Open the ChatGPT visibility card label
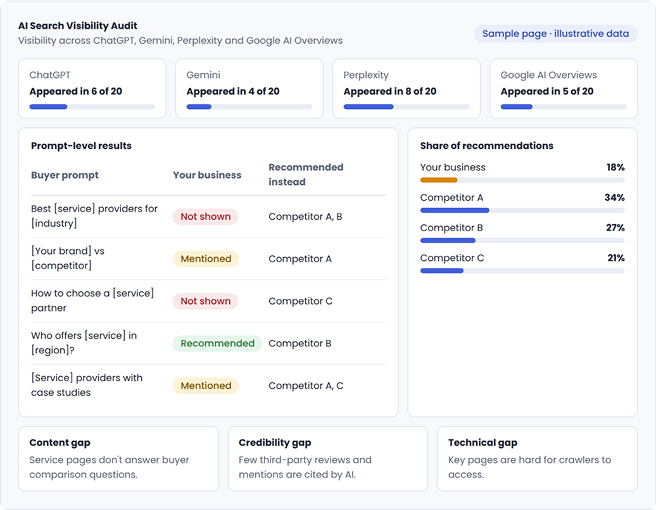Screen dimensions: 656x510 (50, 75)
